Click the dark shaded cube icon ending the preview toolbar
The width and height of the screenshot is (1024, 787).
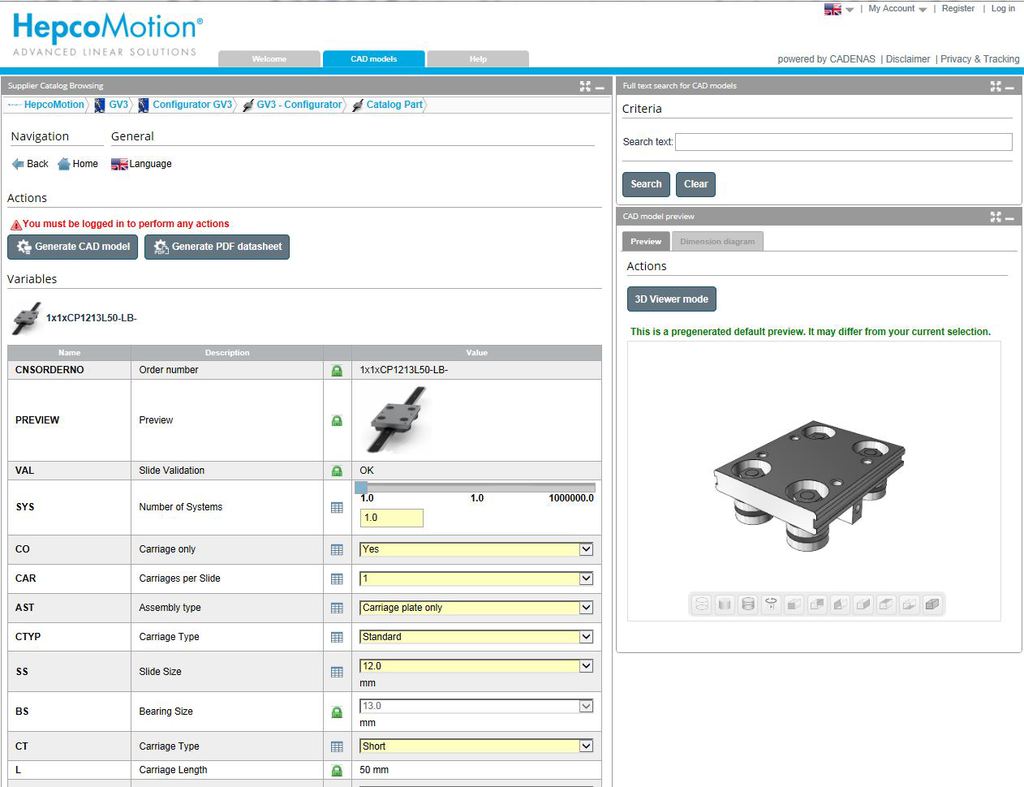(x=933, y=604)
